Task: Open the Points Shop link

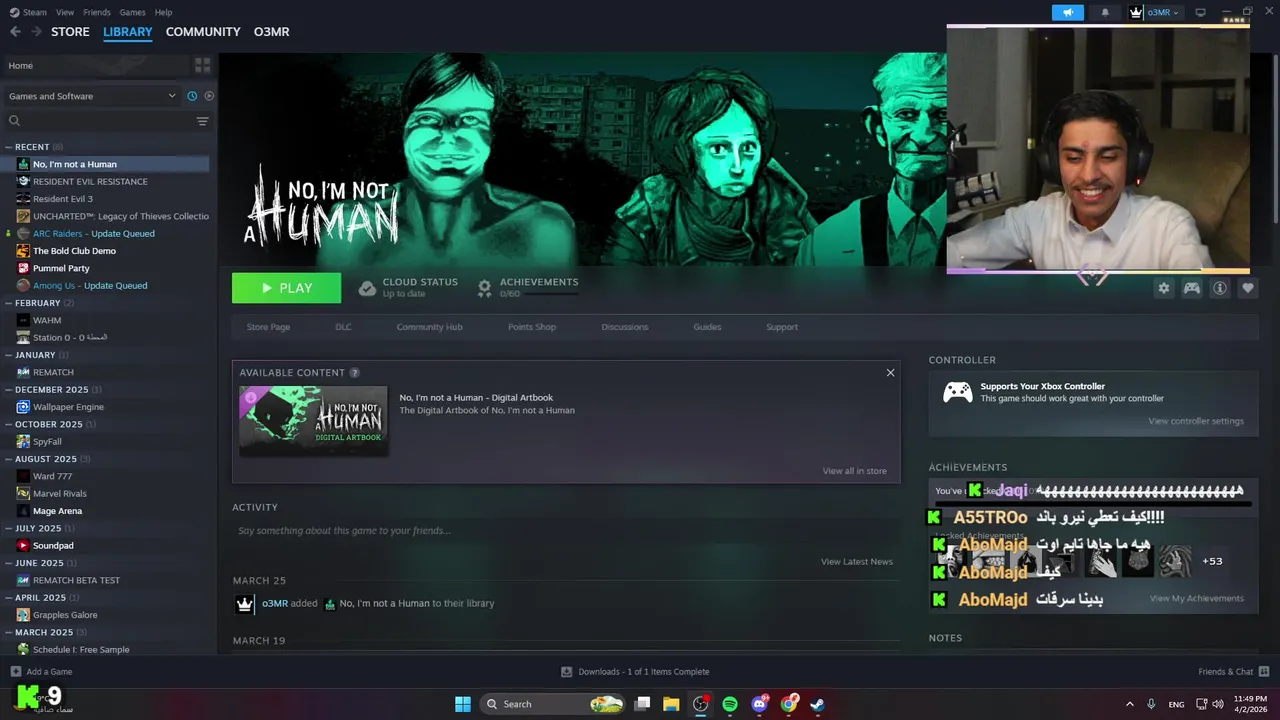Action: pyautogui.click(x=532, y=327)
